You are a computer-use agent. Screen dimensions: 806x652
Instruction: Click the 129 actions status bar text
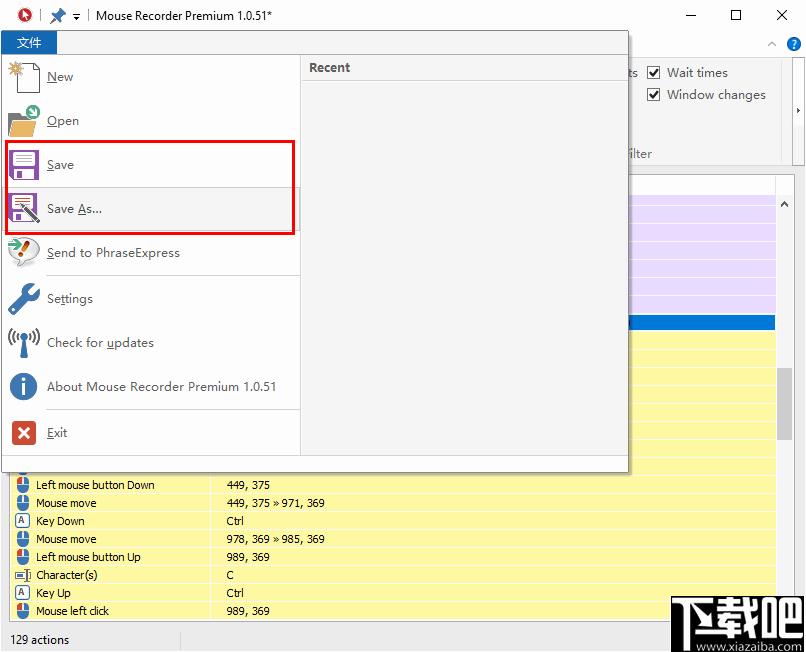click(40, 640)
